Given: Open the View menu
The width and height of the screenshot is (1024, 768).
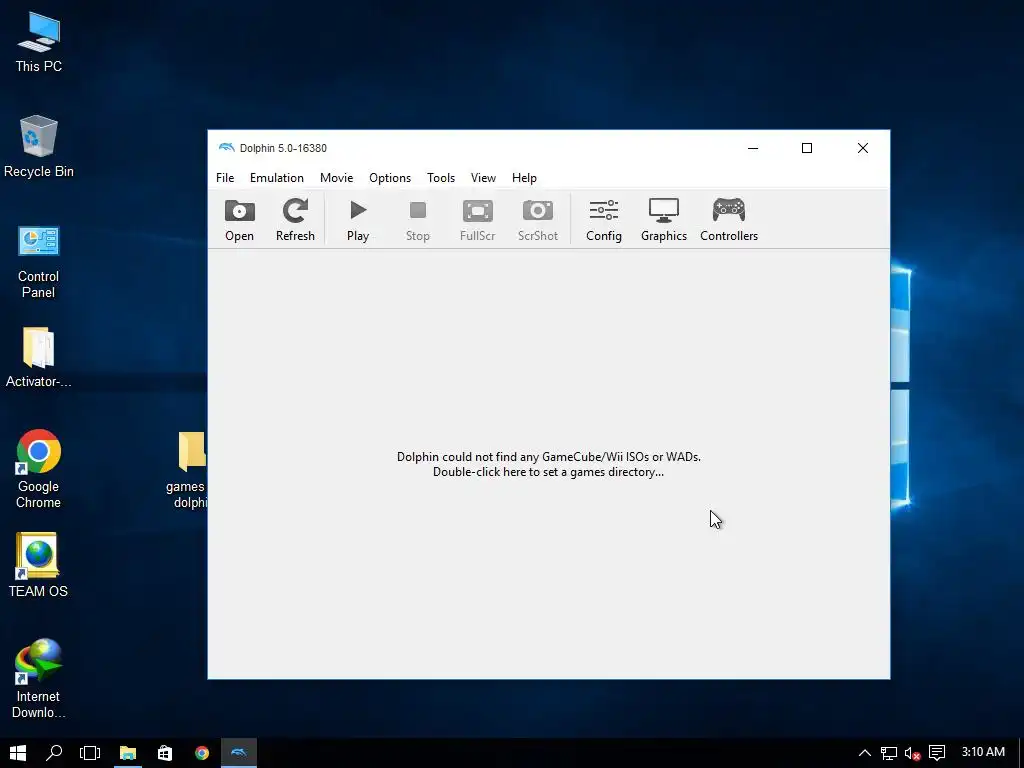Looking at the screenshot, I should [483, 178].
